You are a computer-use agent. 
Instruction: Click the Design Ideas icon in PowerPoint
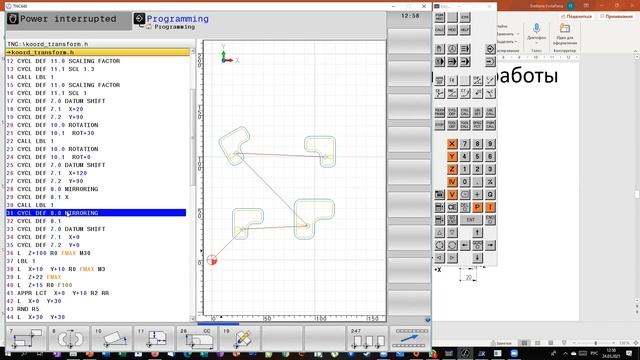(x=565, y=29)
